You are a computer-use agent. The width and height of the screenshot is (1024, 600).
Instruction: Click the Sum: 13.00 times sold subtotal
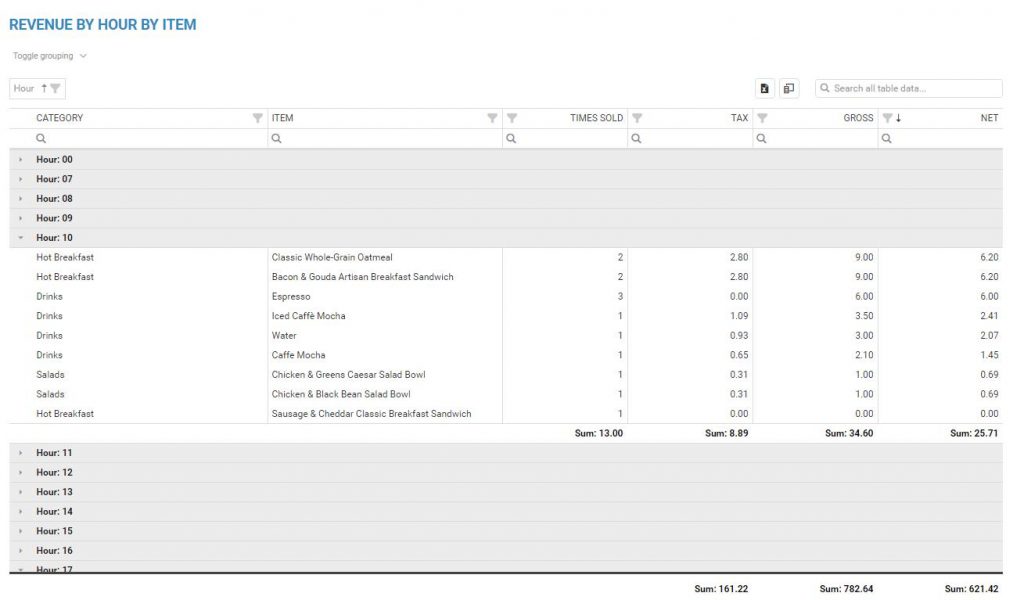[599, 433]
